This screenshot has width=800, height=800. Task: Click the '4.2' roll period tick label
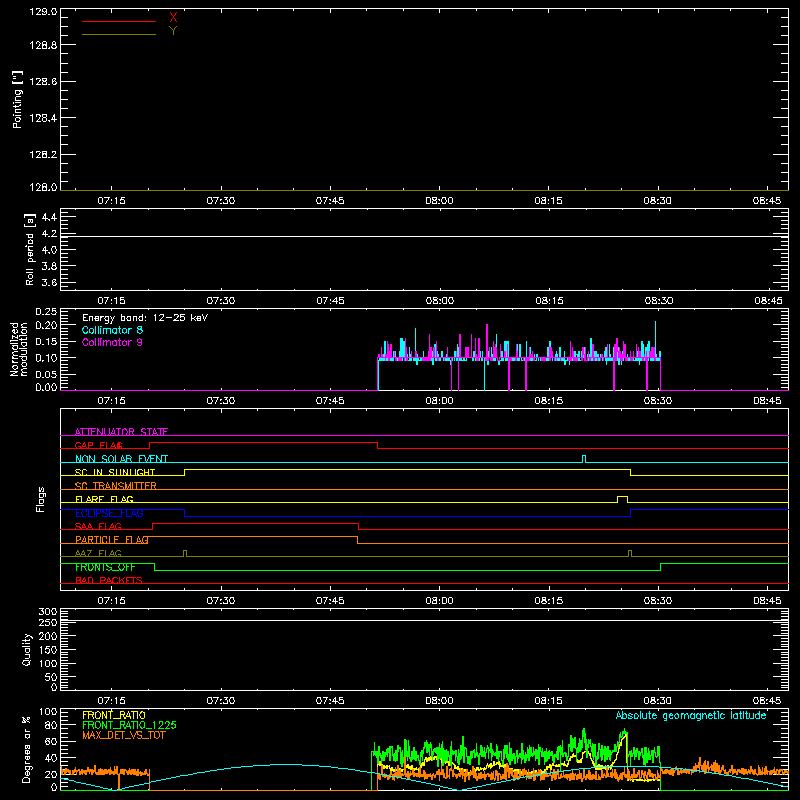49,234
